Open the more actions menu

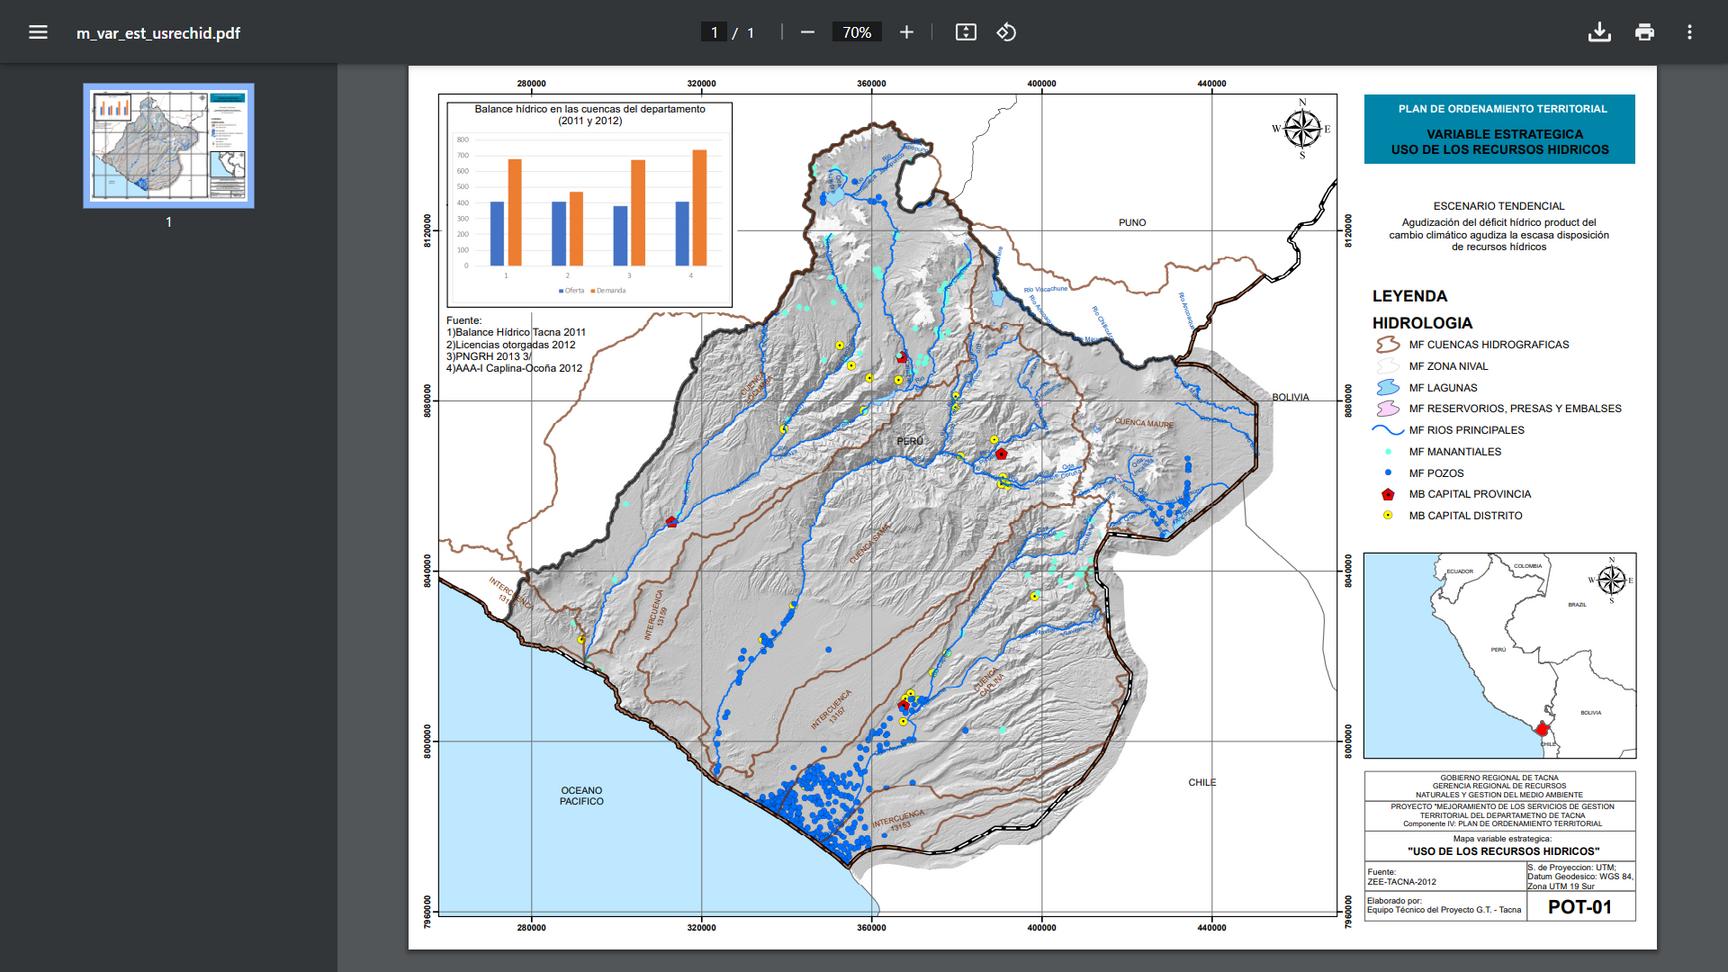1689,32
